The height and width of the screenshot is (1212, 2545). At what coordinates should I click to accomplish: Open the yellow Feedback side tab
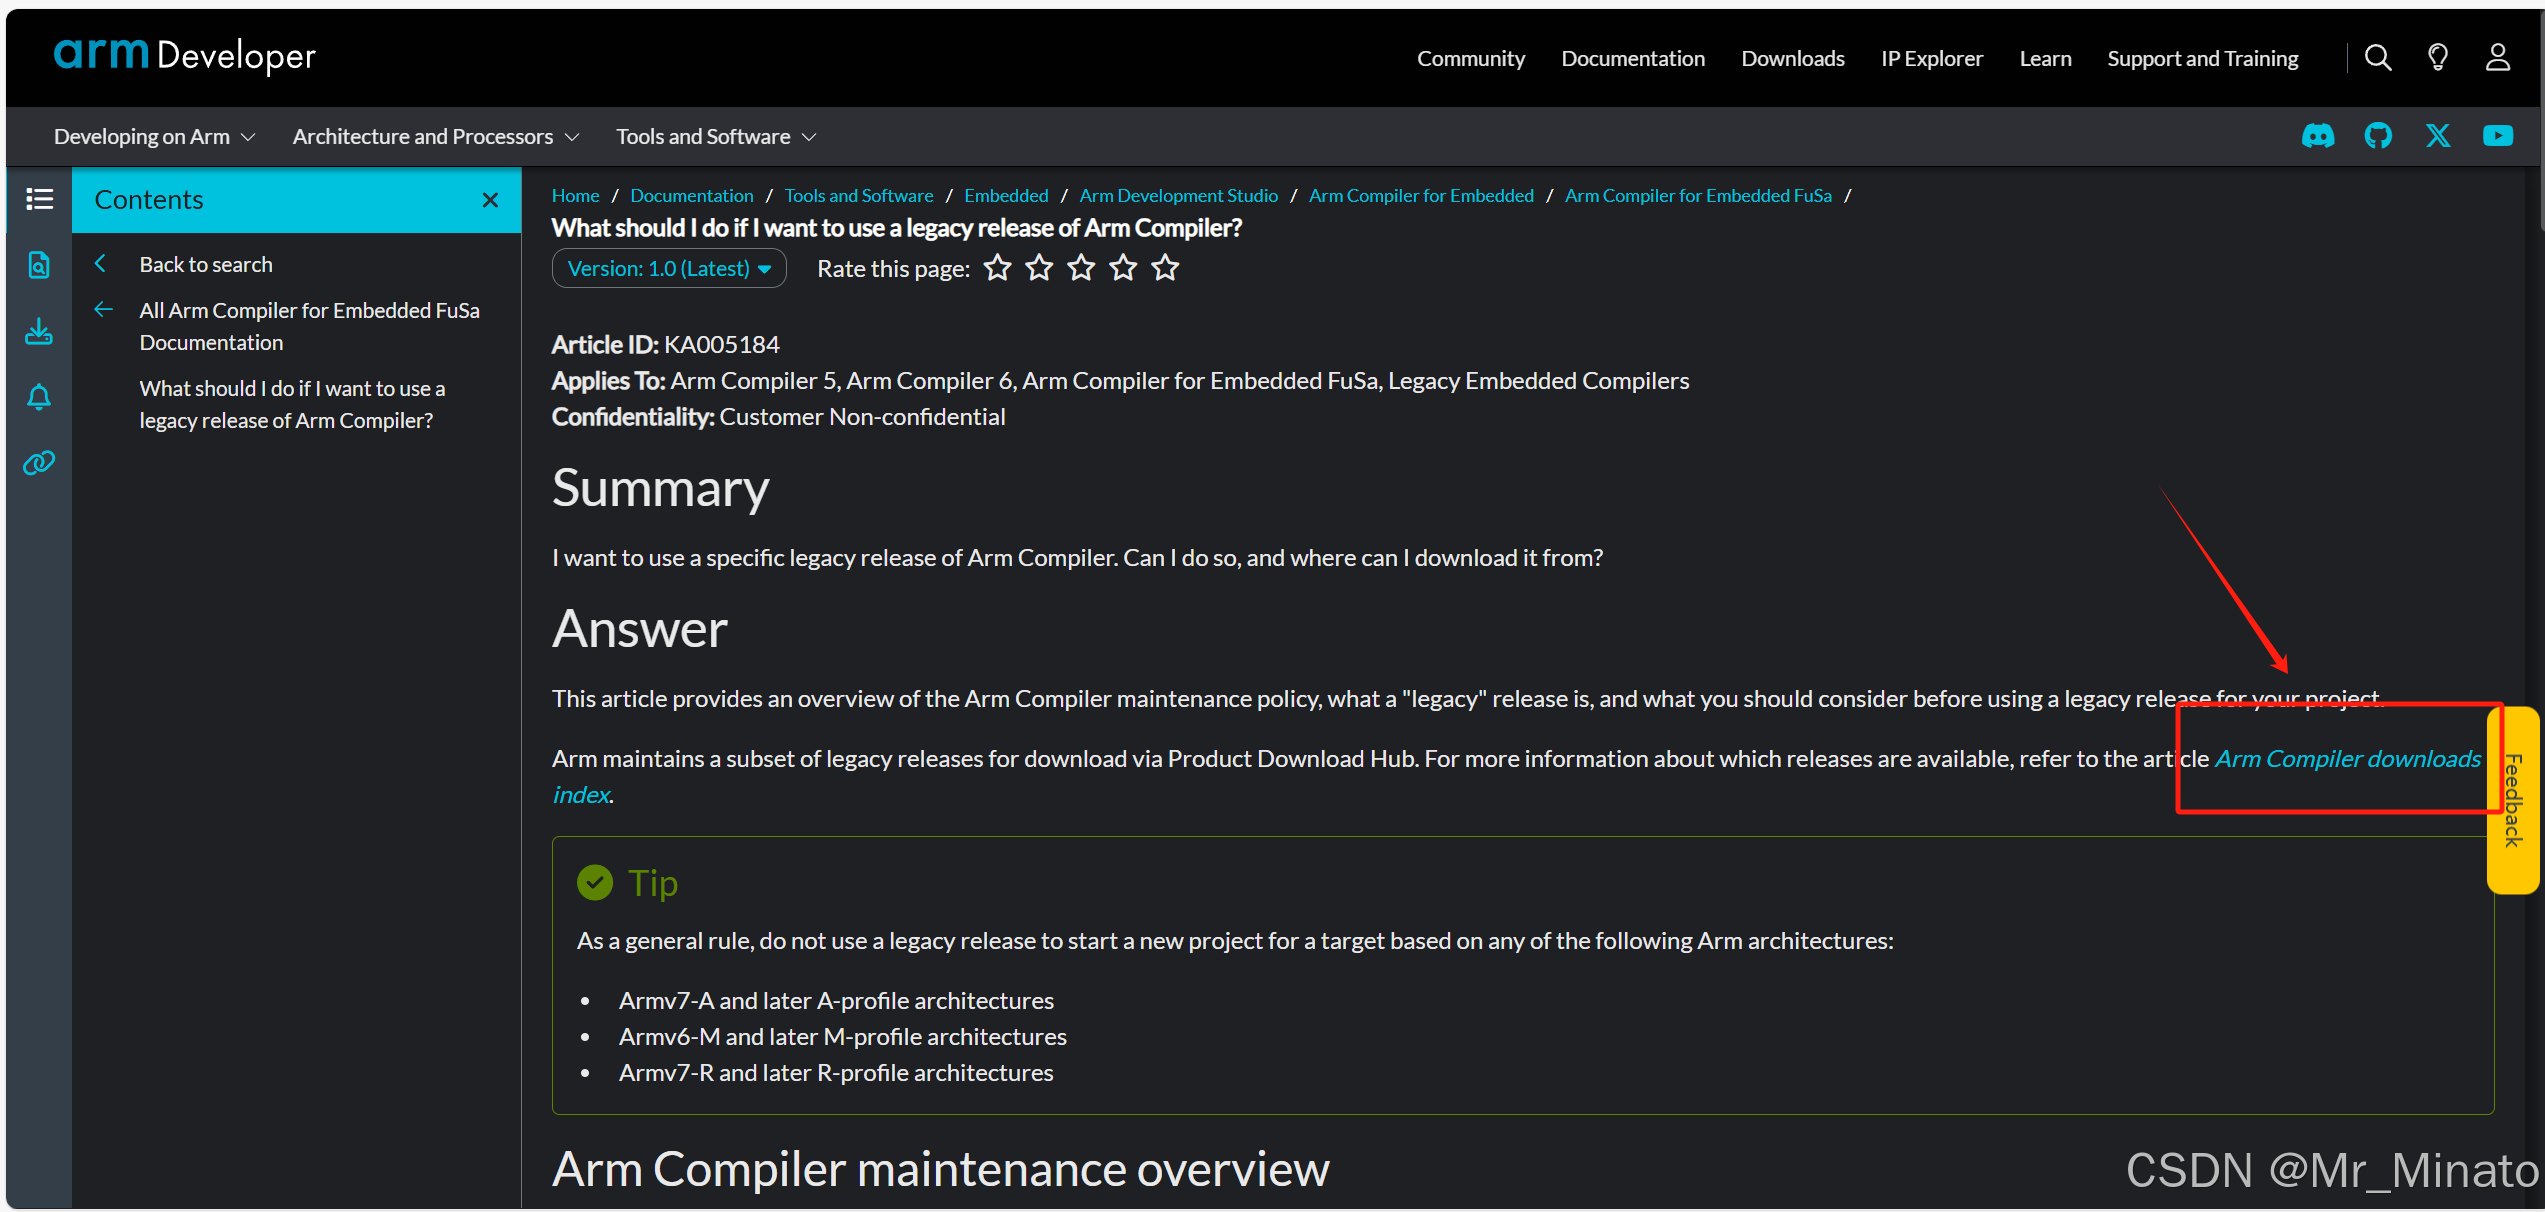(2513, 800)
